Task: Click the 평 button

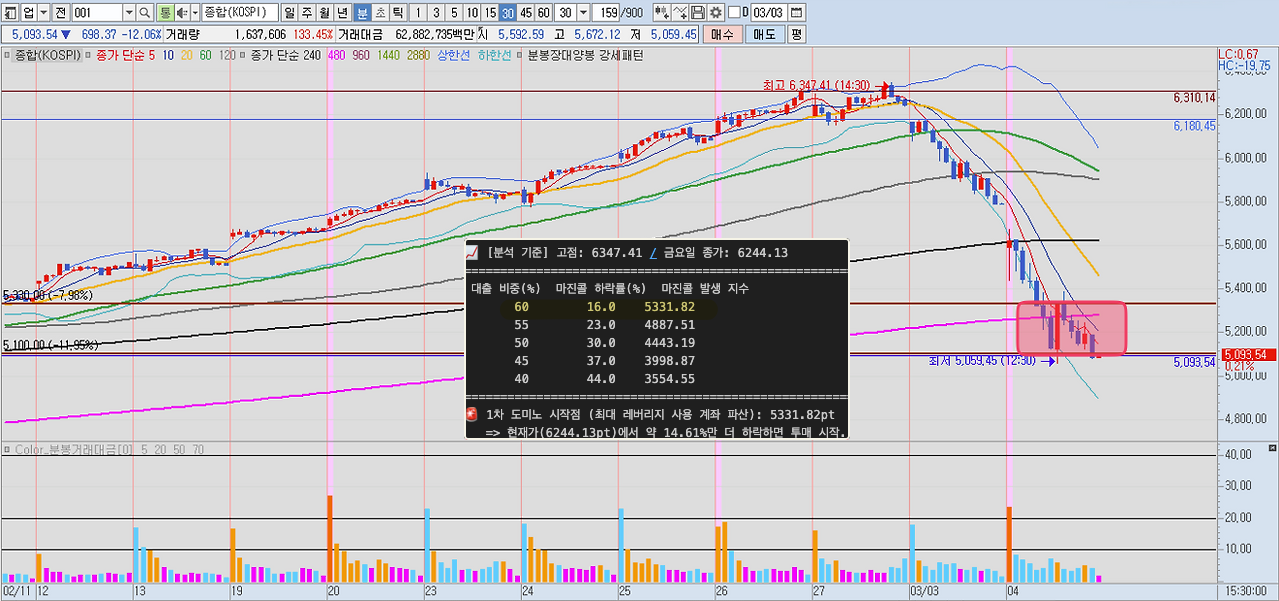Action: click(x=796, y=34)
